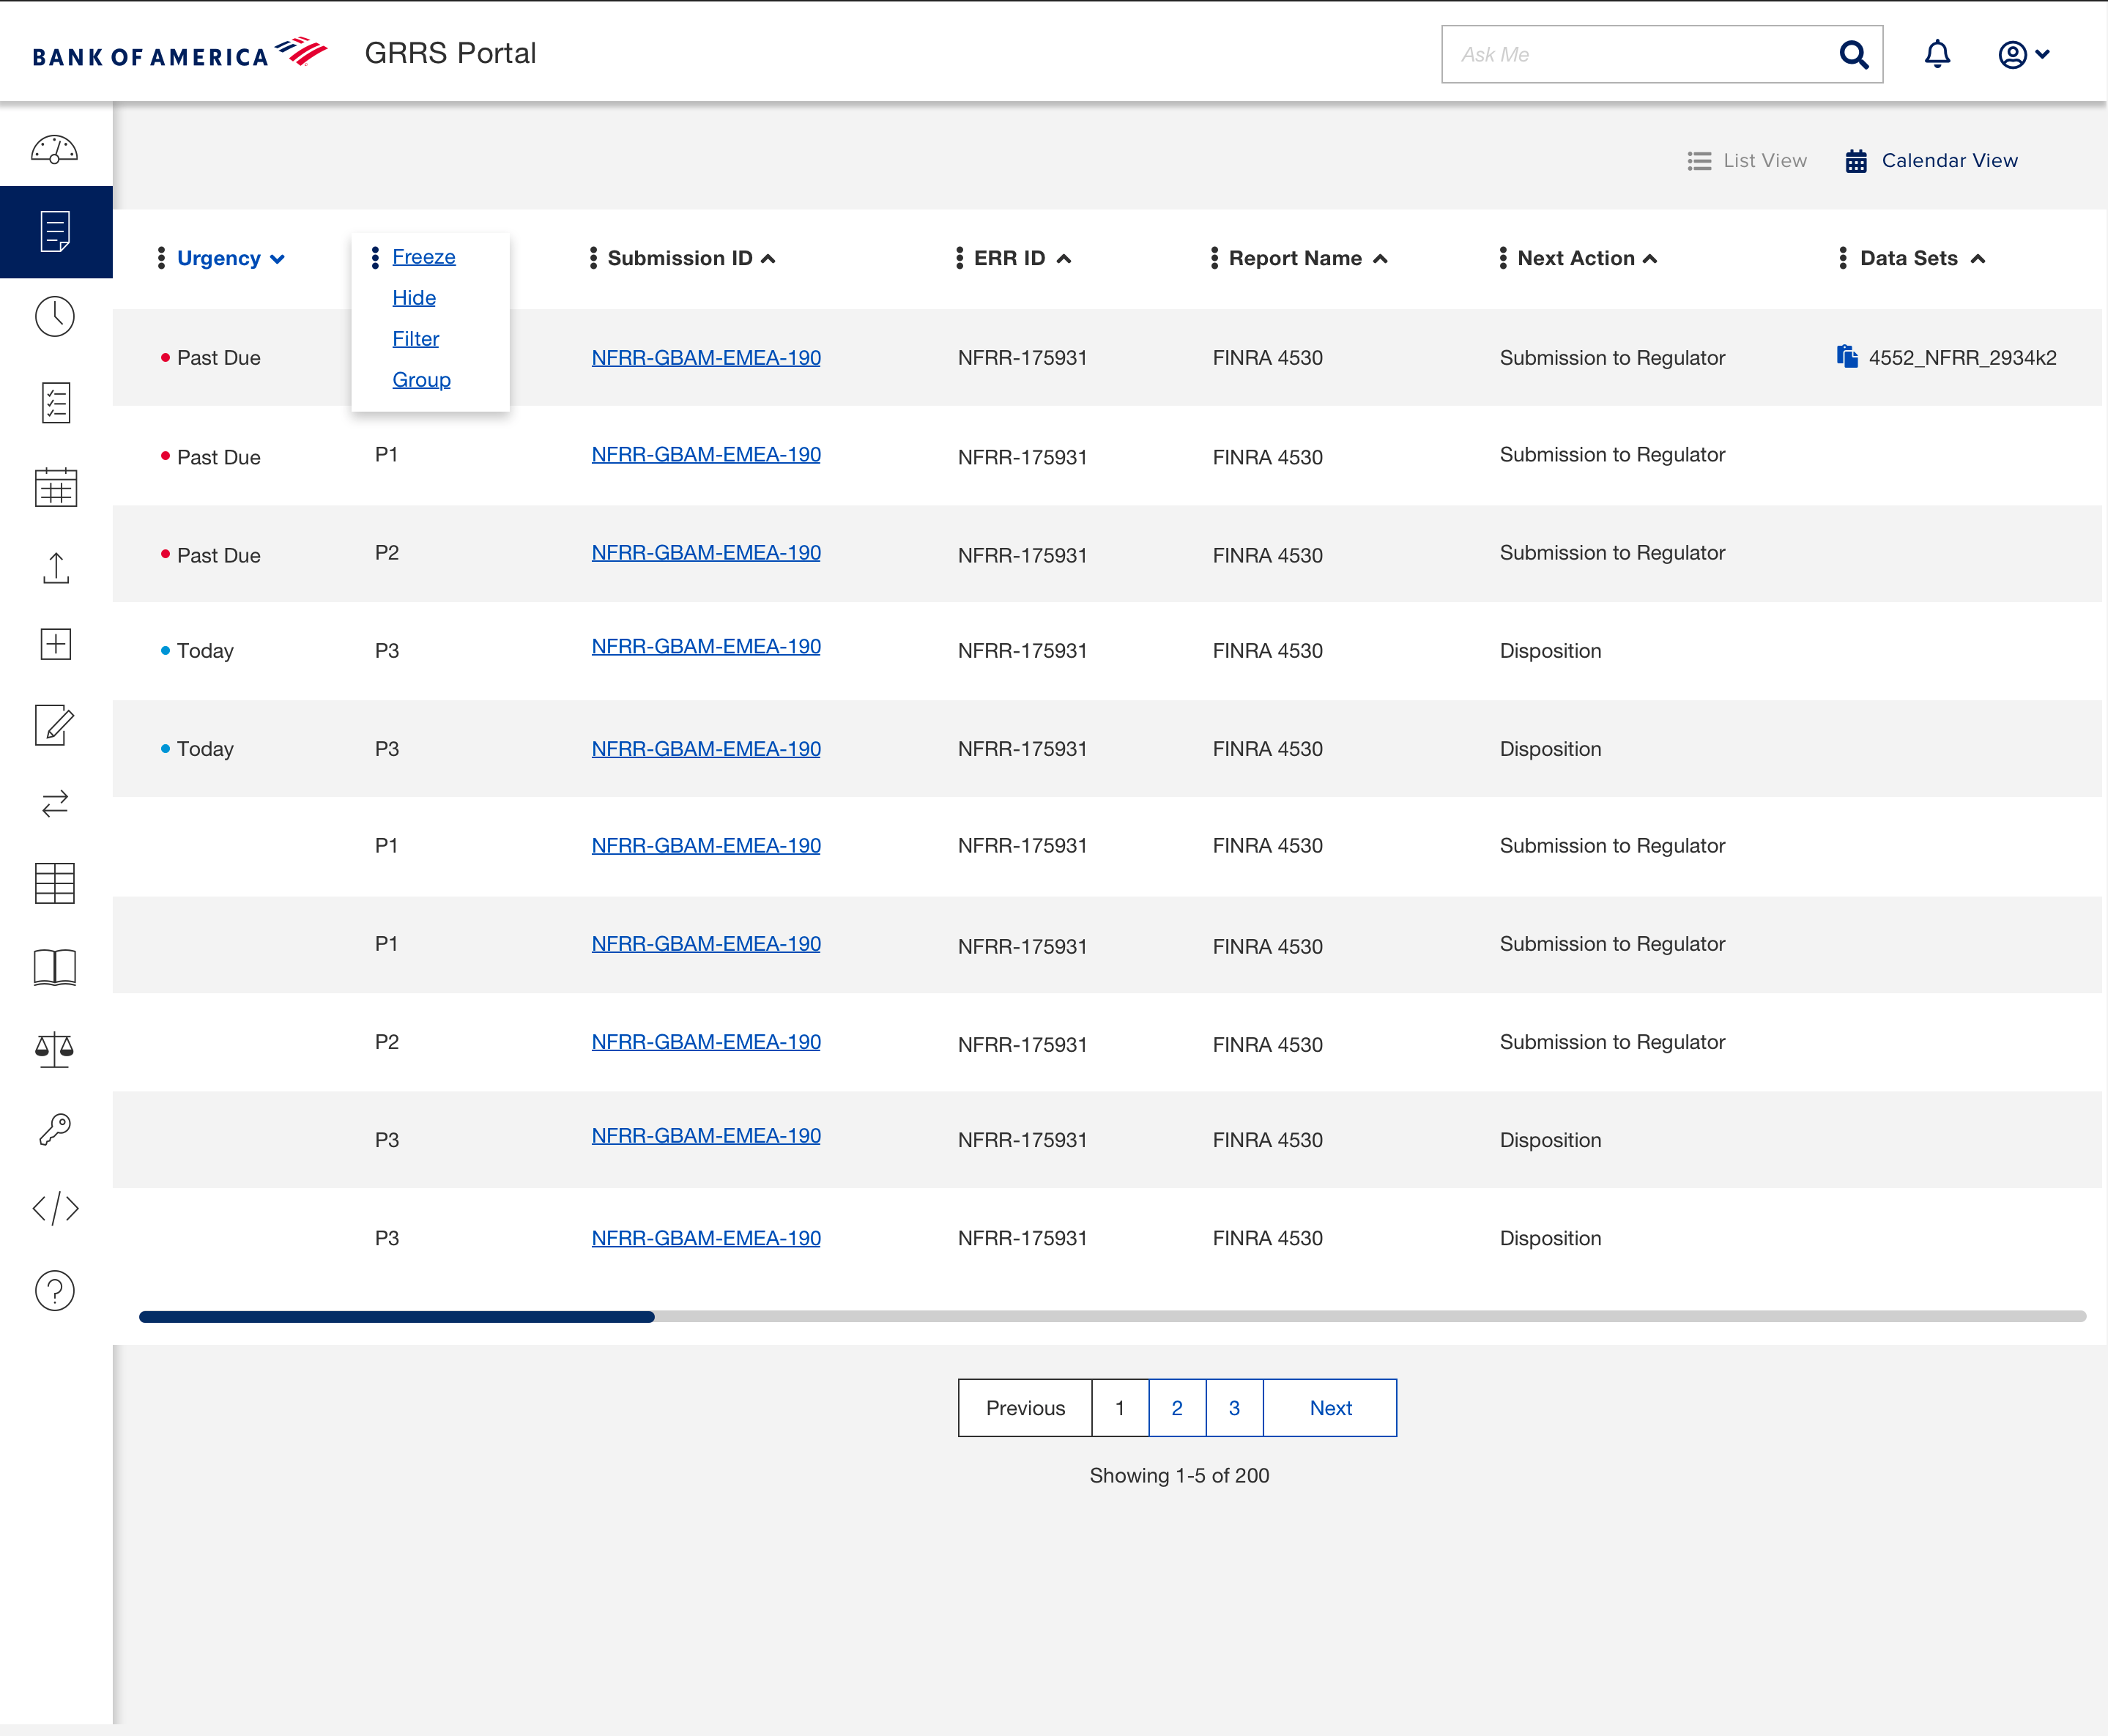The image size is (2108, 1736).
Task: Select the code </> icon in sidebar
Action: [55, 1208]
